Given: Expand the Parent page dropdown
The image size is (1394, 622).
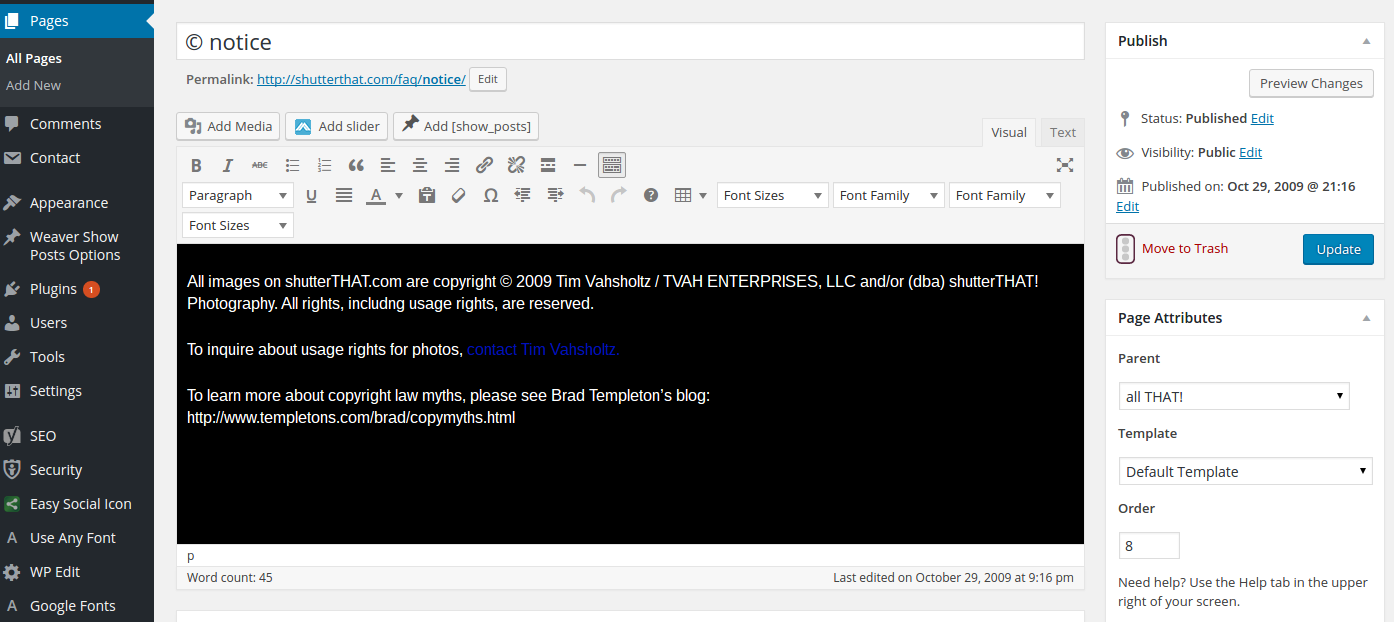Looking at the screenshot, I should click(1233, 397).
